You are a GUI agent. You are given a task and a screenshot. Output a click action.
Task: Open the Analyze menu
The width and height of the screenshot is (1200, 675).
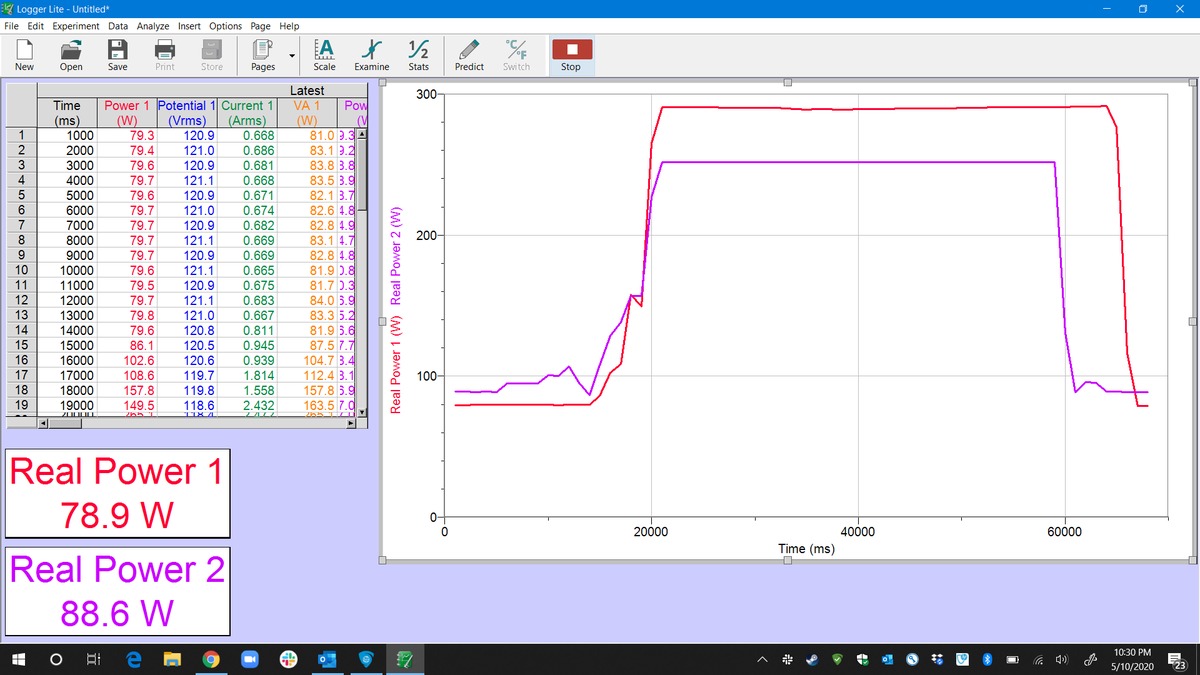coord(153,26)
